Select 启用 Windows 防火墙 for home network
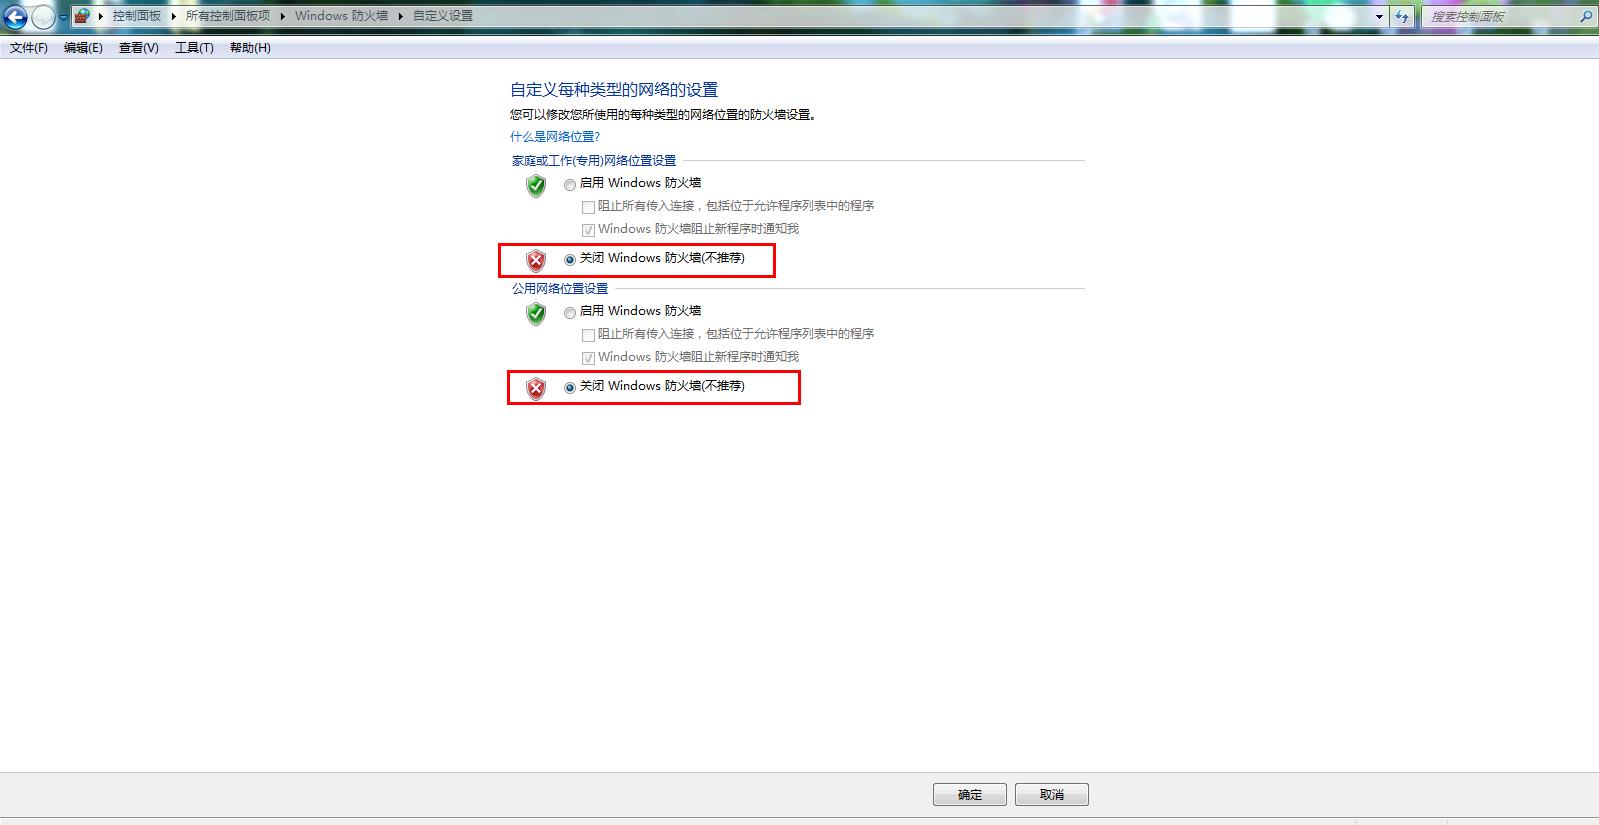The width and height of the screenshot is (1599, 825). pyautogui.click(x=570, y=185)
